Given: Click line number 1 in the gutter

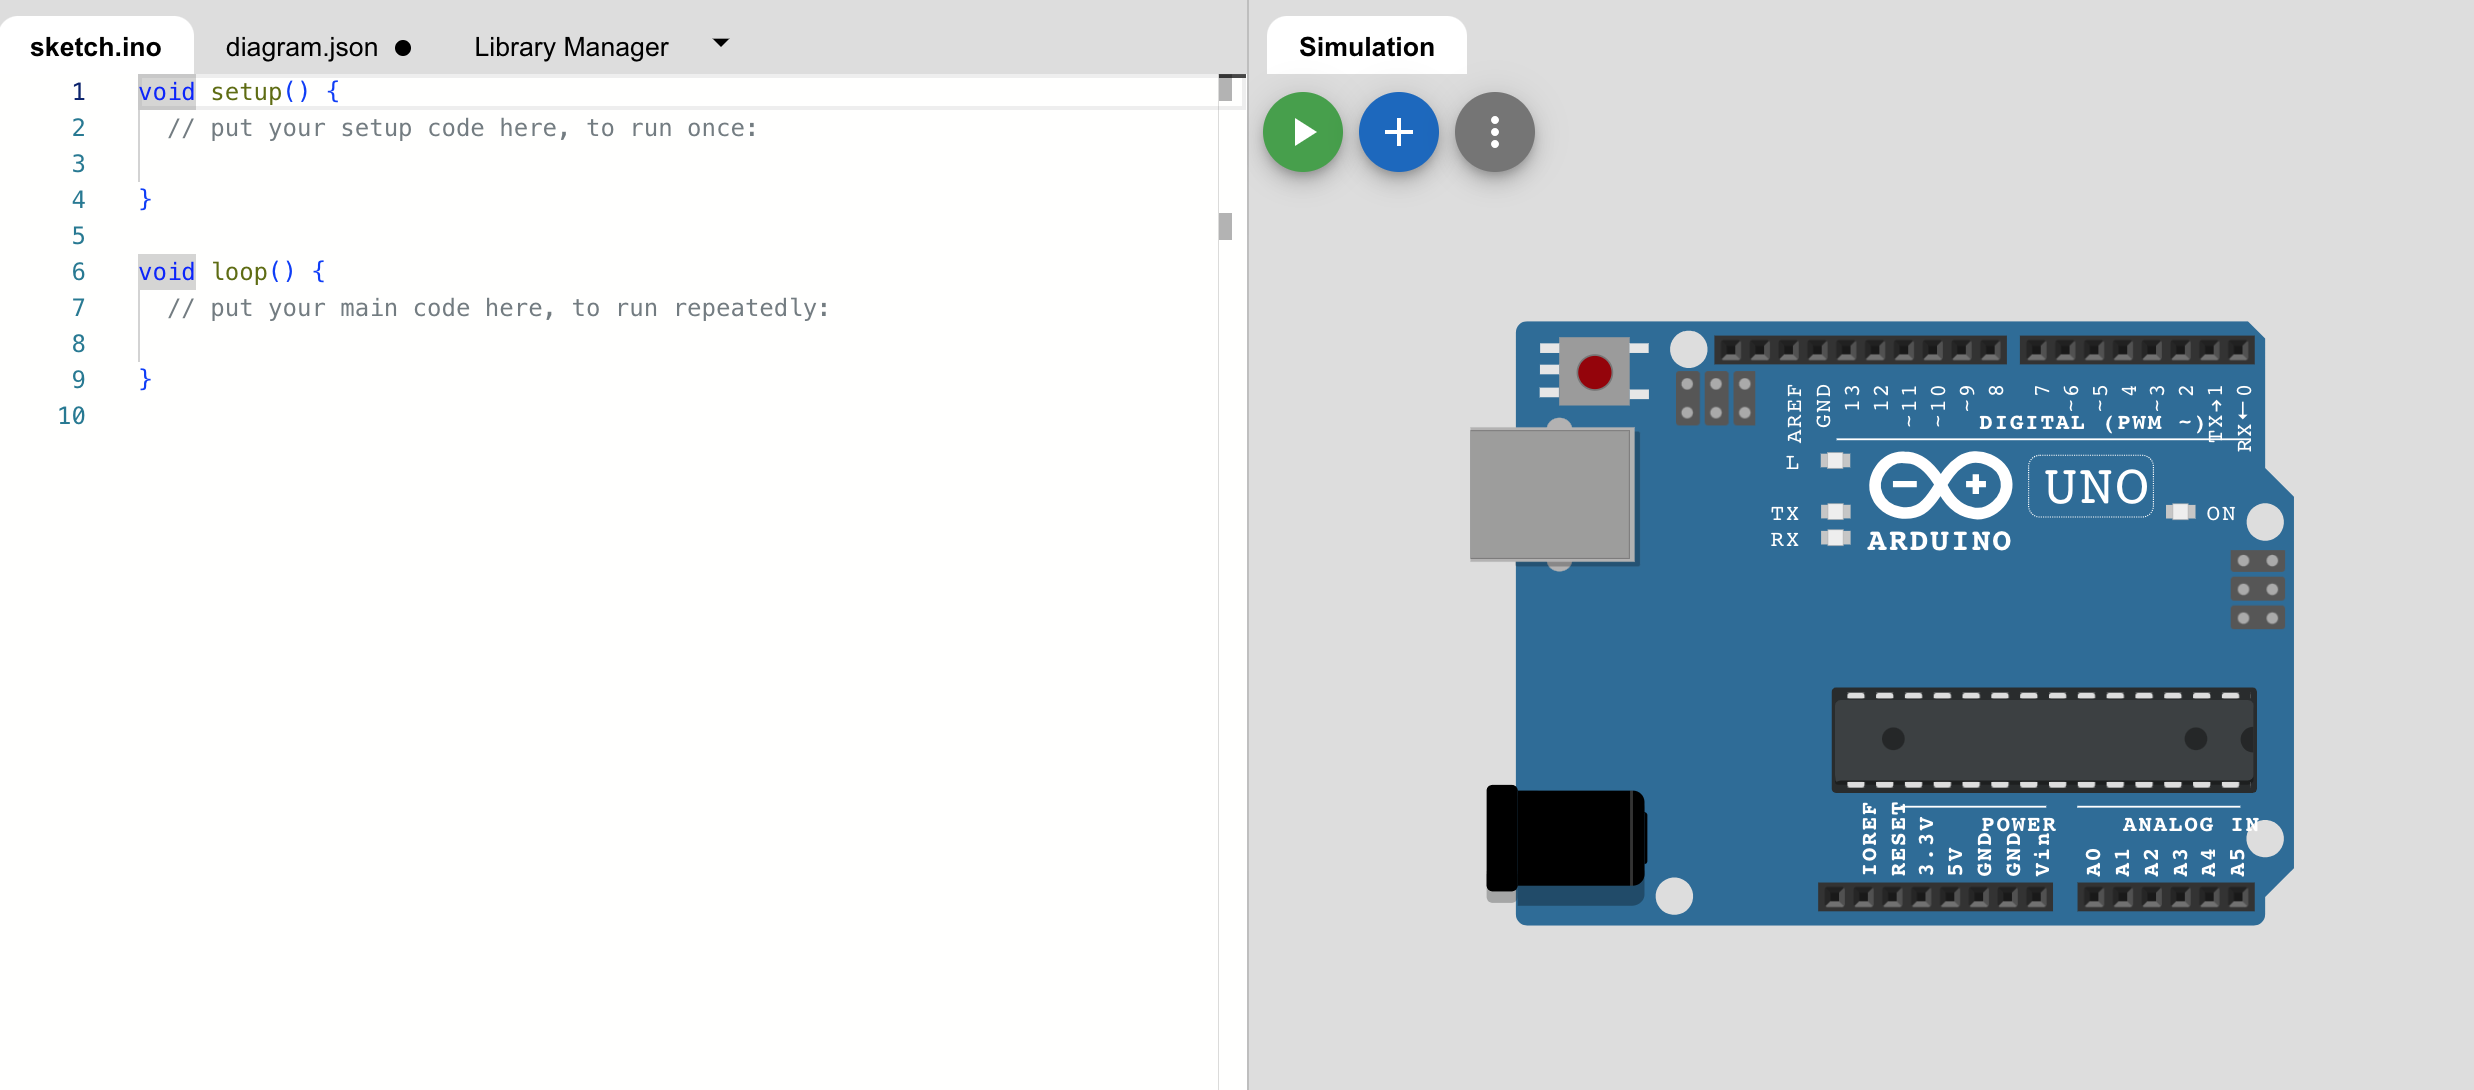Looking at the screenshot, I should pos(78,92).
